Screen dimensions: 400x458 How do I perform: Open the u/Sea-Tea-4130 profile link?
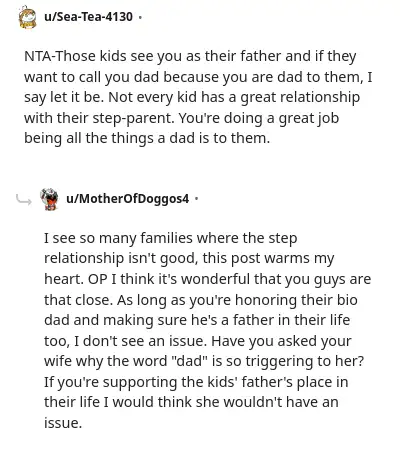[88, 16]
